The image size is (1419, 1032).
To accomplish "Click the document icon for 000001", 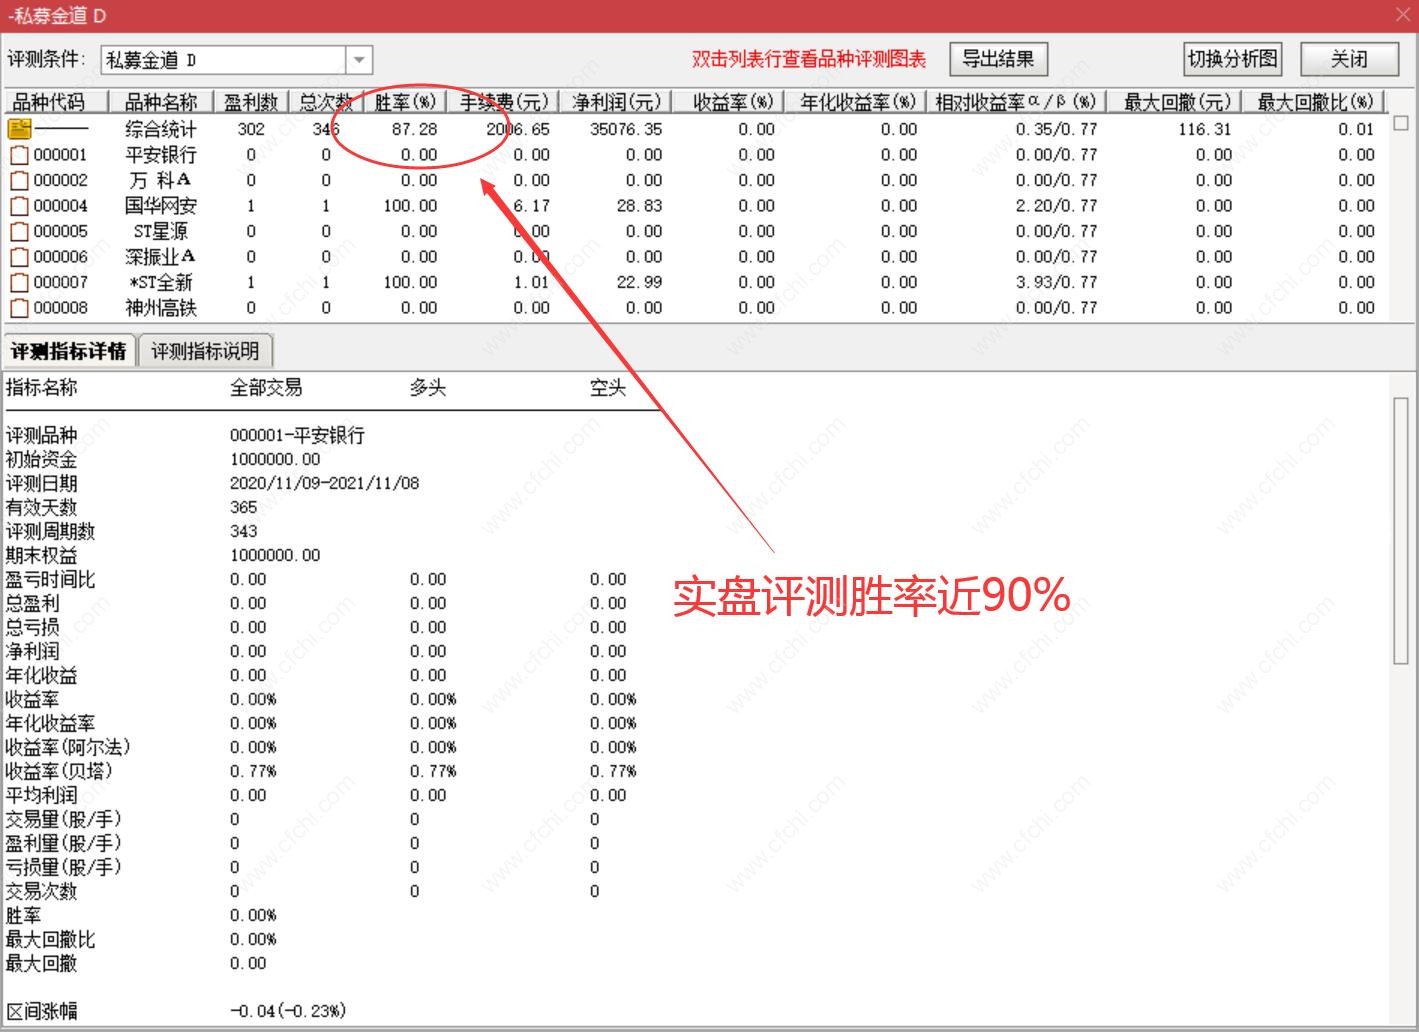I will (19, 155).
